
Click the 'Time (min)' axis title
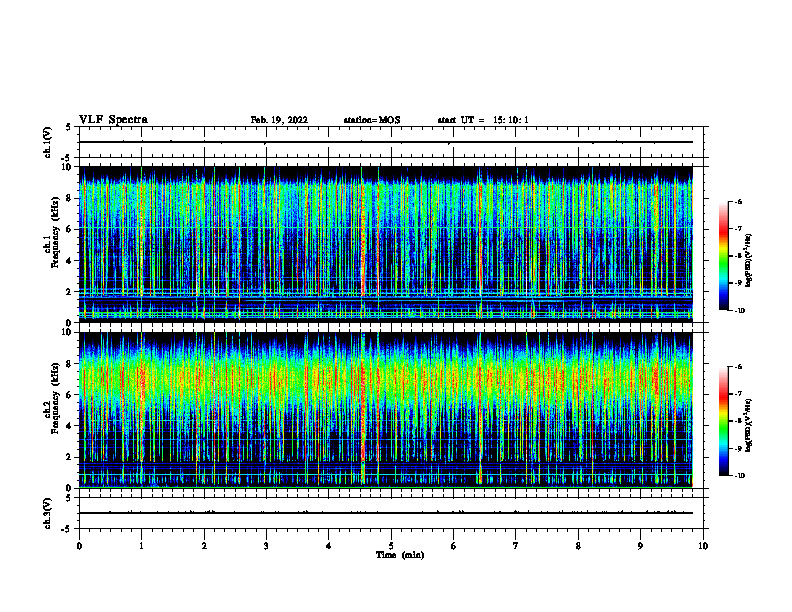coord(400,555)
